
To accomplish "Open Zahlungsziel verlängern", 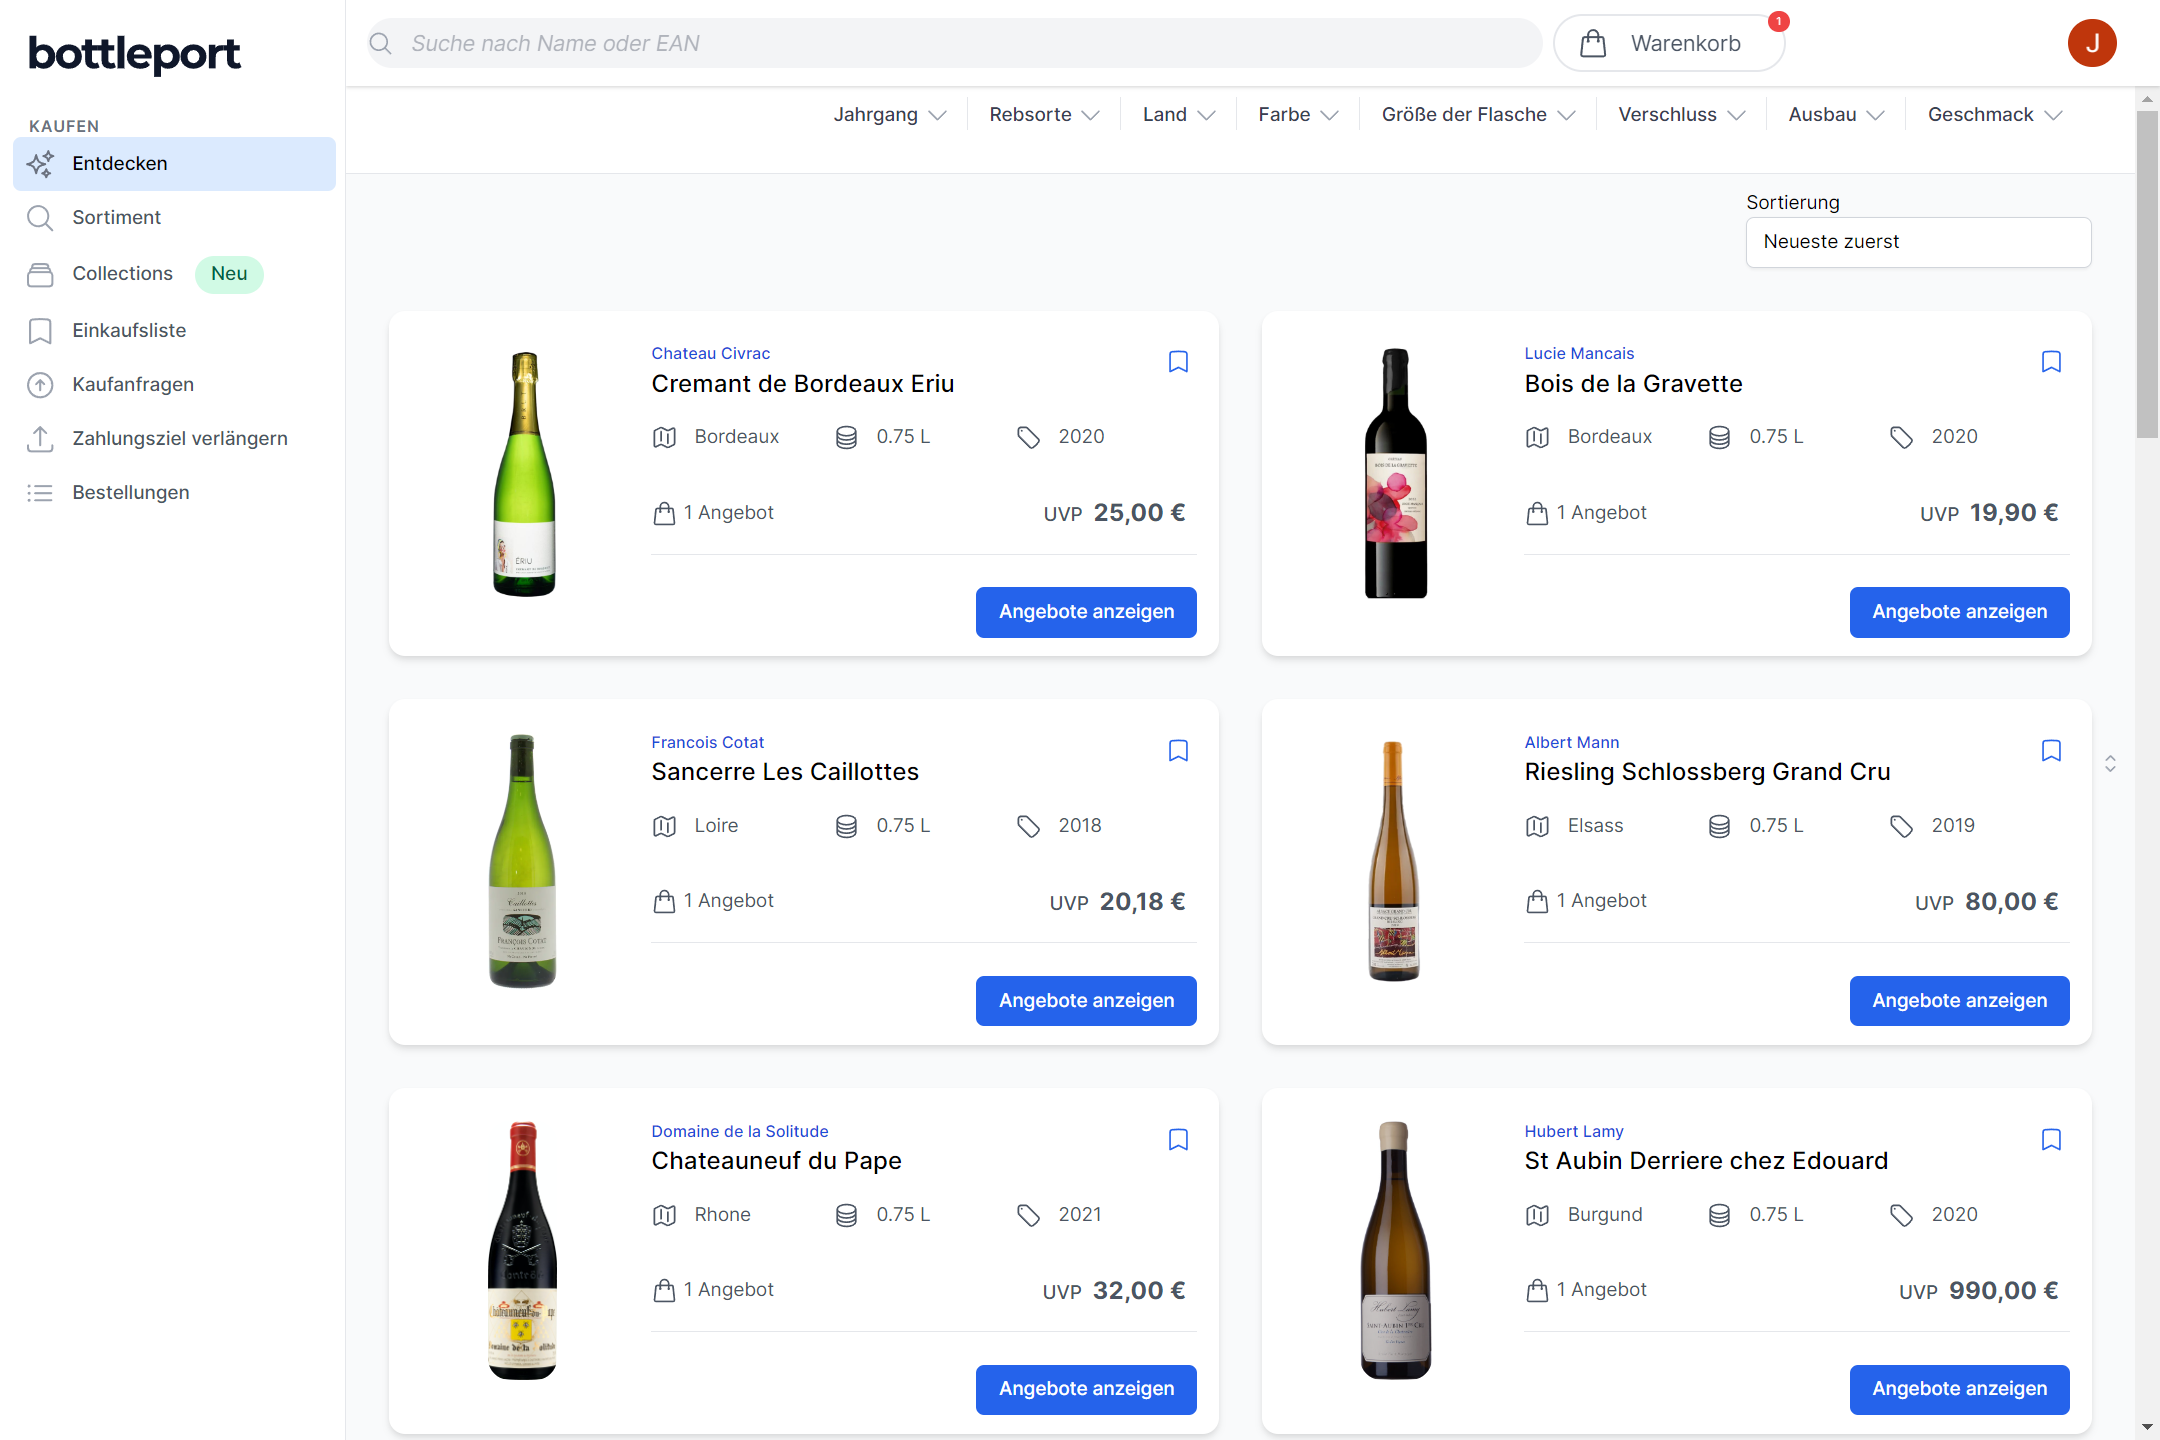I will coord(174,439).
